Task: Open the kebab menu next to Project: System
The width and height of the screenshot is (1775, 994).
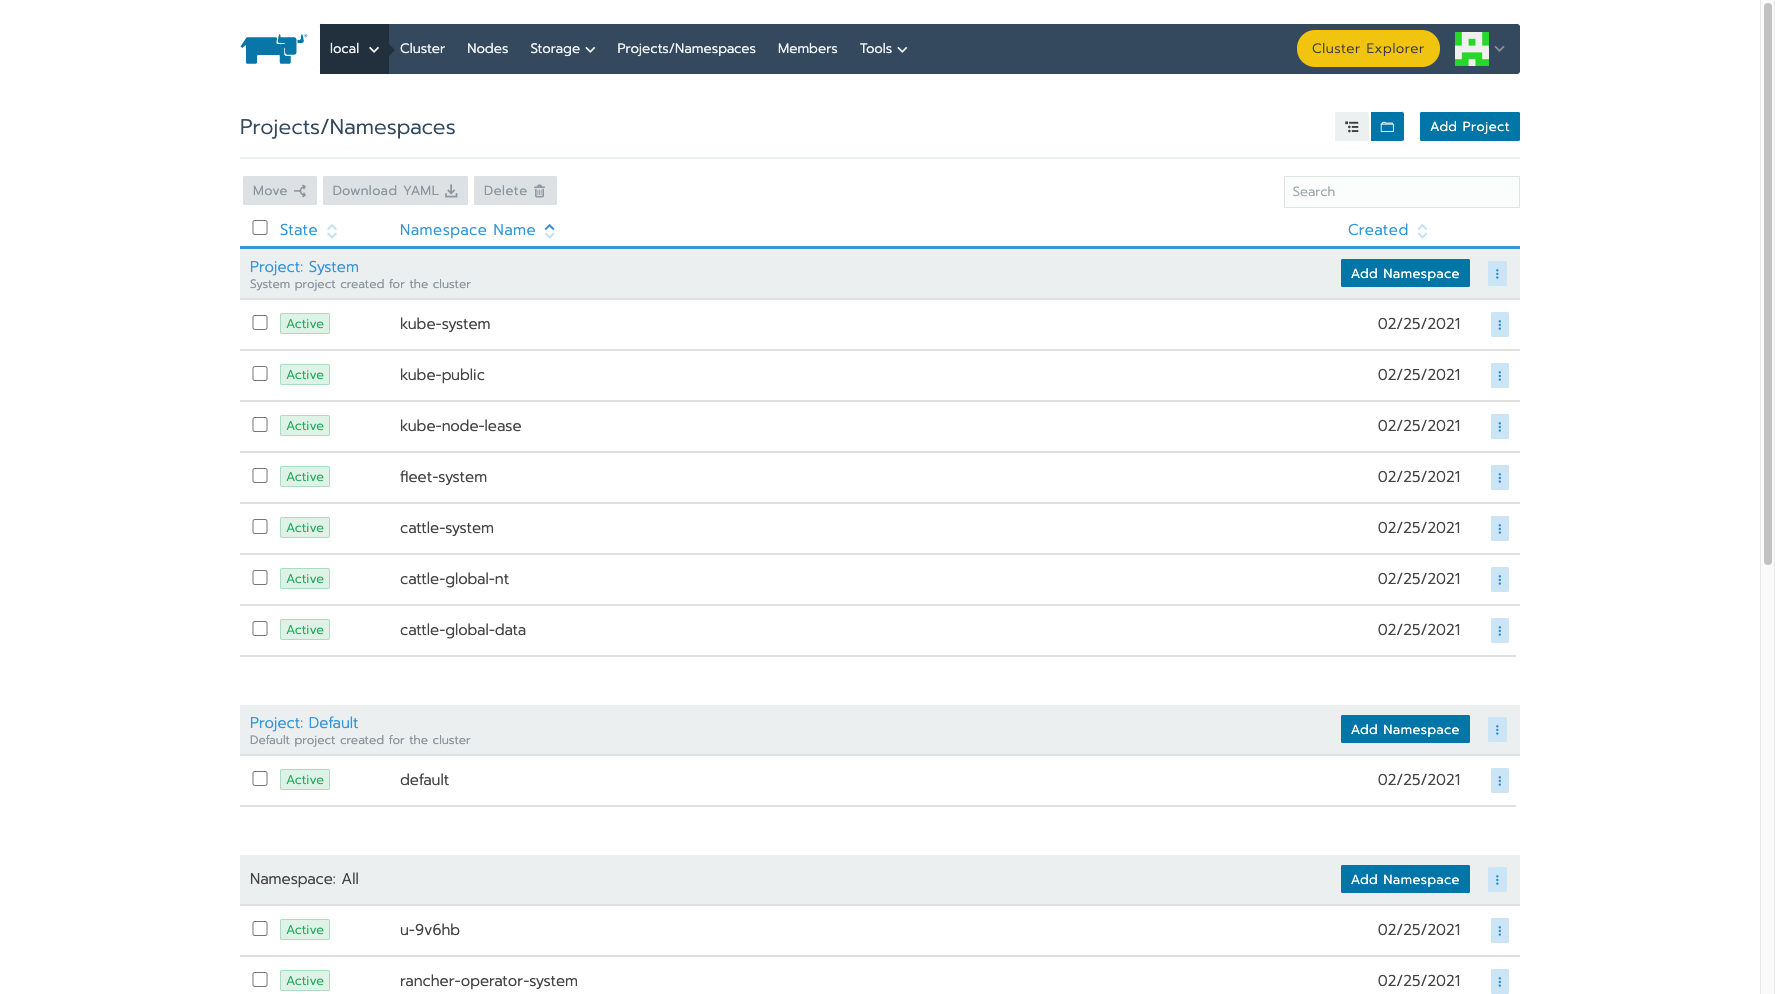Action: tap(1497, 273)
